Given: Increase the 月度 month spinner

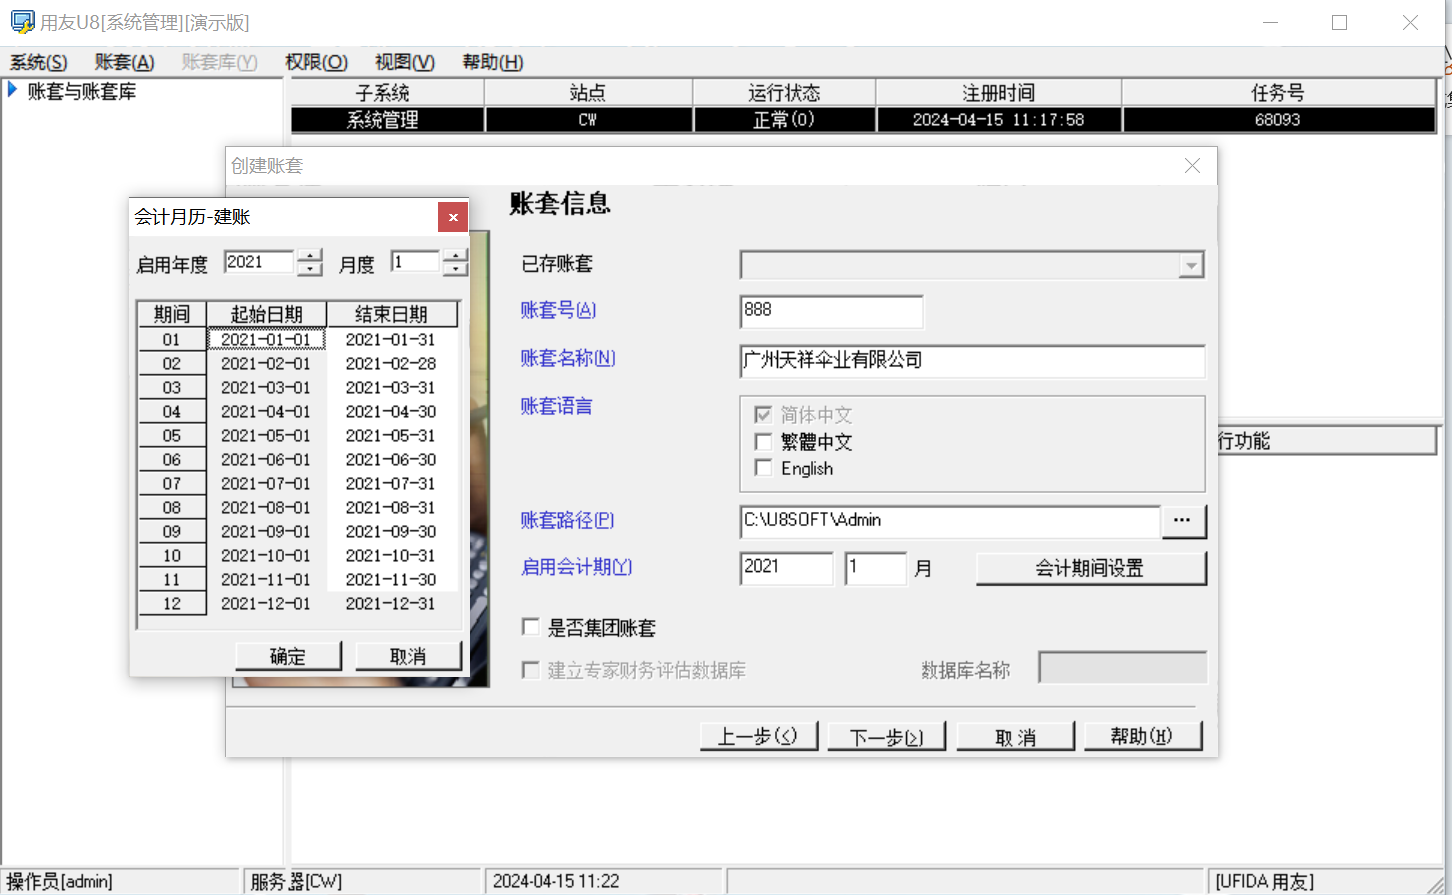Looking at the screenshot, I should tap(455, 256).
